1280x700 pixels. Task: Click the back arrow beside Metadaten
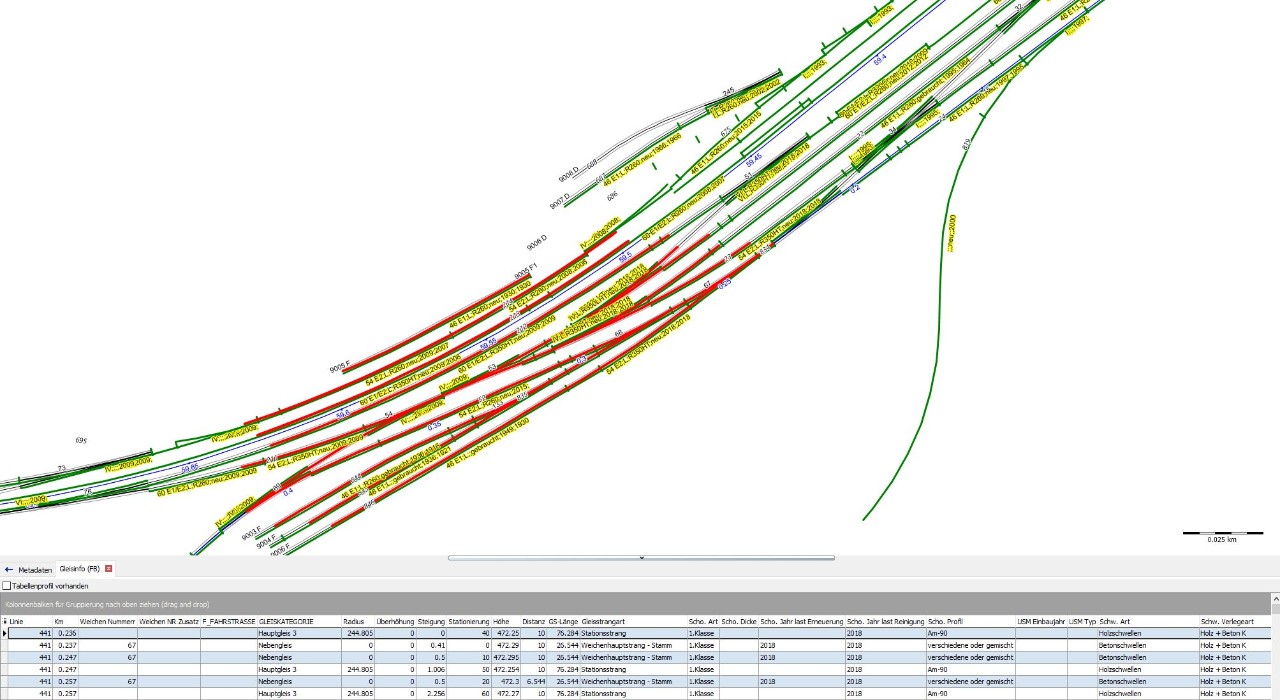point(9,570)
